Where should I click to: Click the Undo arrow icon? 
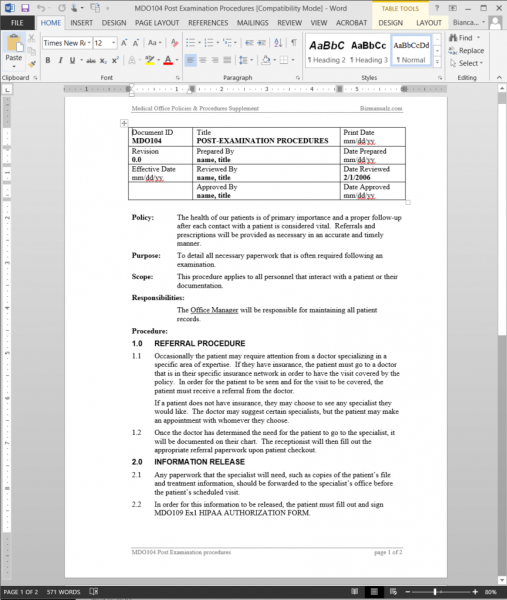click(41, 8)
